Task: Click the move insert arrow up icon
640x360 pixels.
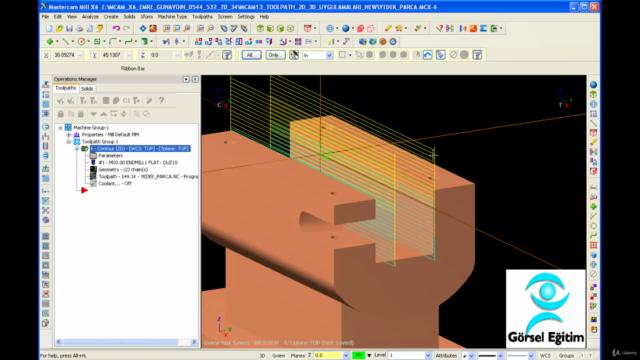Action: click(x=104, y=114)
